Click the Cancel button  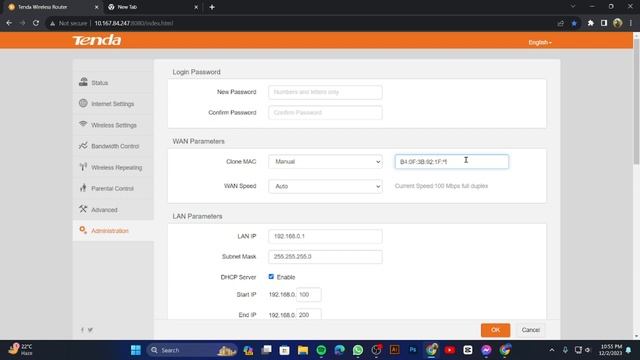tap(531, 330)
